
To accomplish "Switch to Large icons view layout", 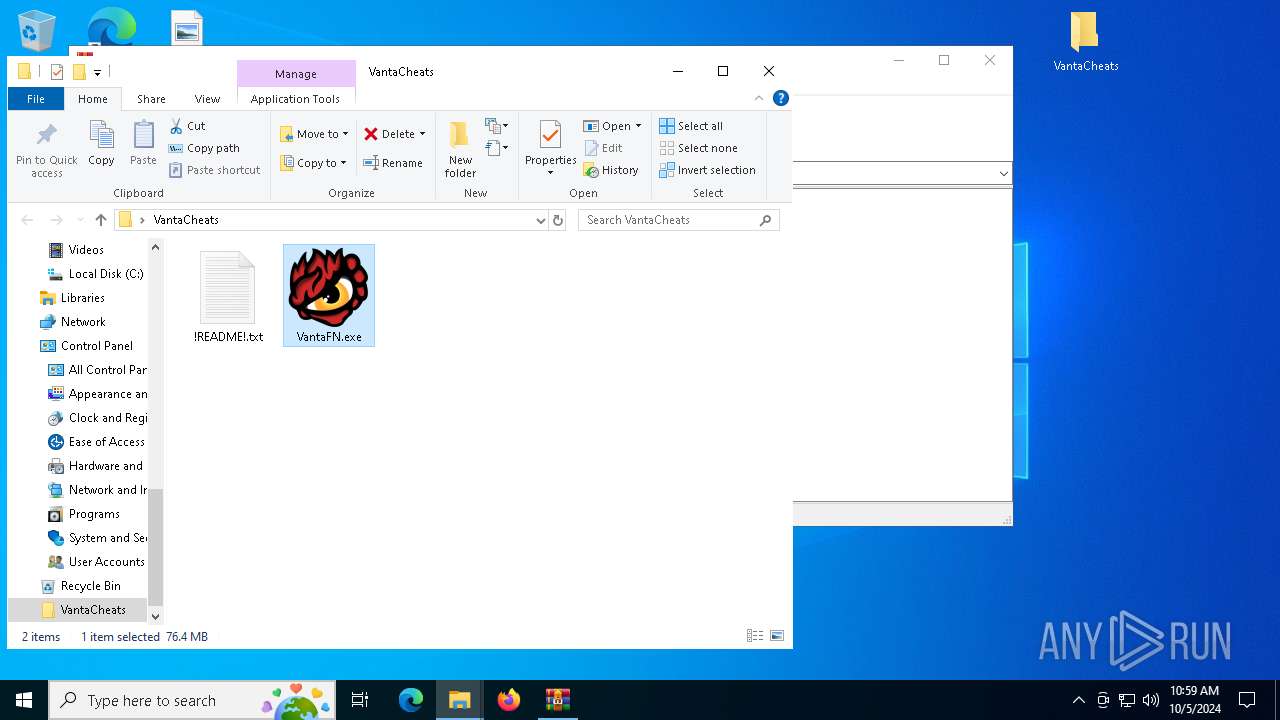I will point(777,636).
